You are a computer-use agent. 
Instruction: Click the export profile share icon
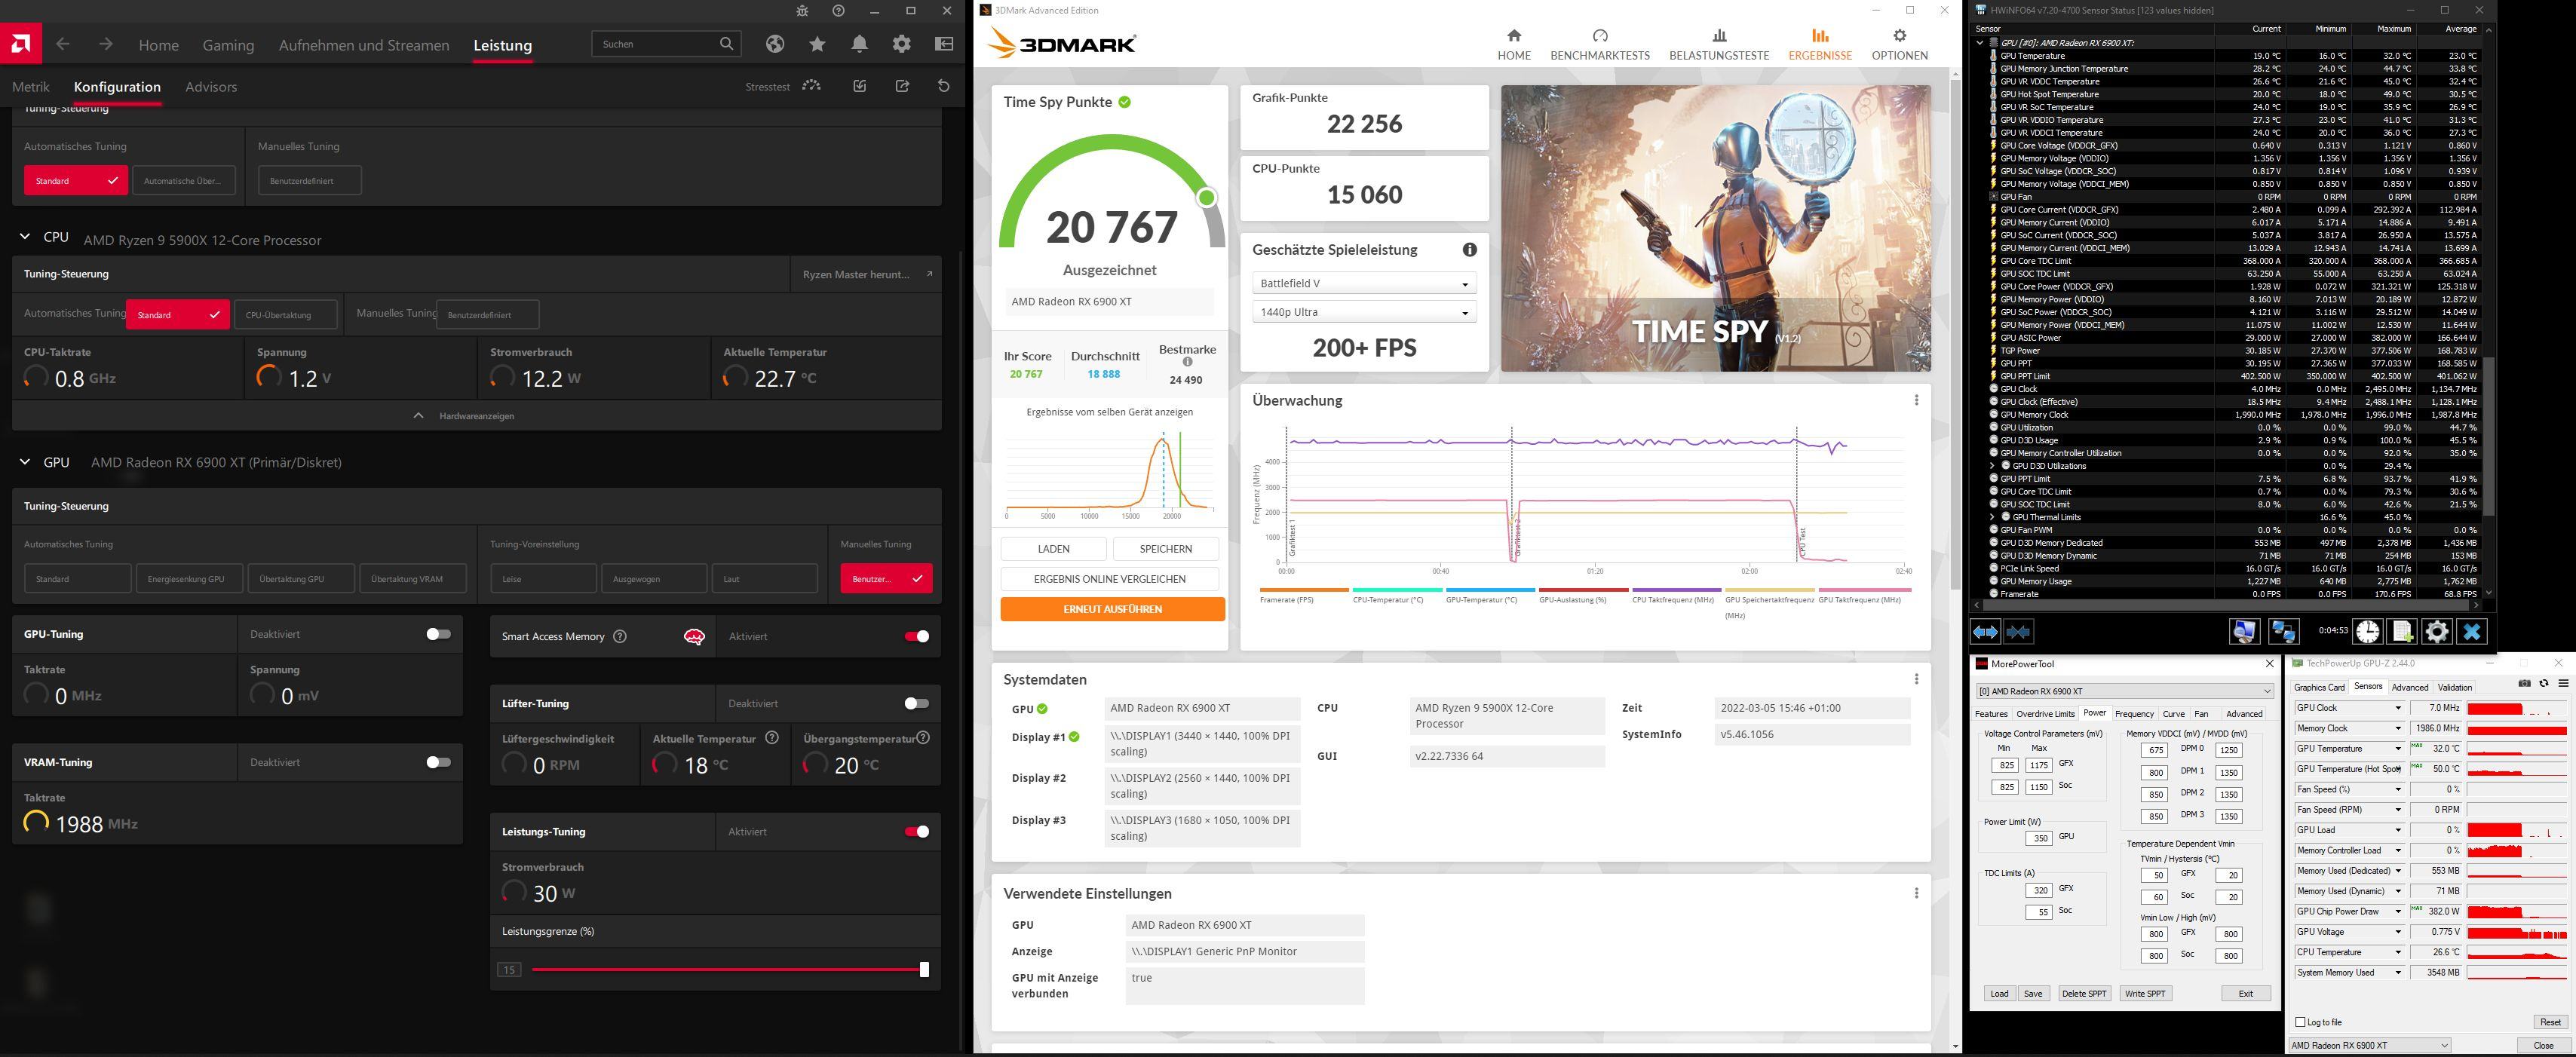[x=902, y=86]
